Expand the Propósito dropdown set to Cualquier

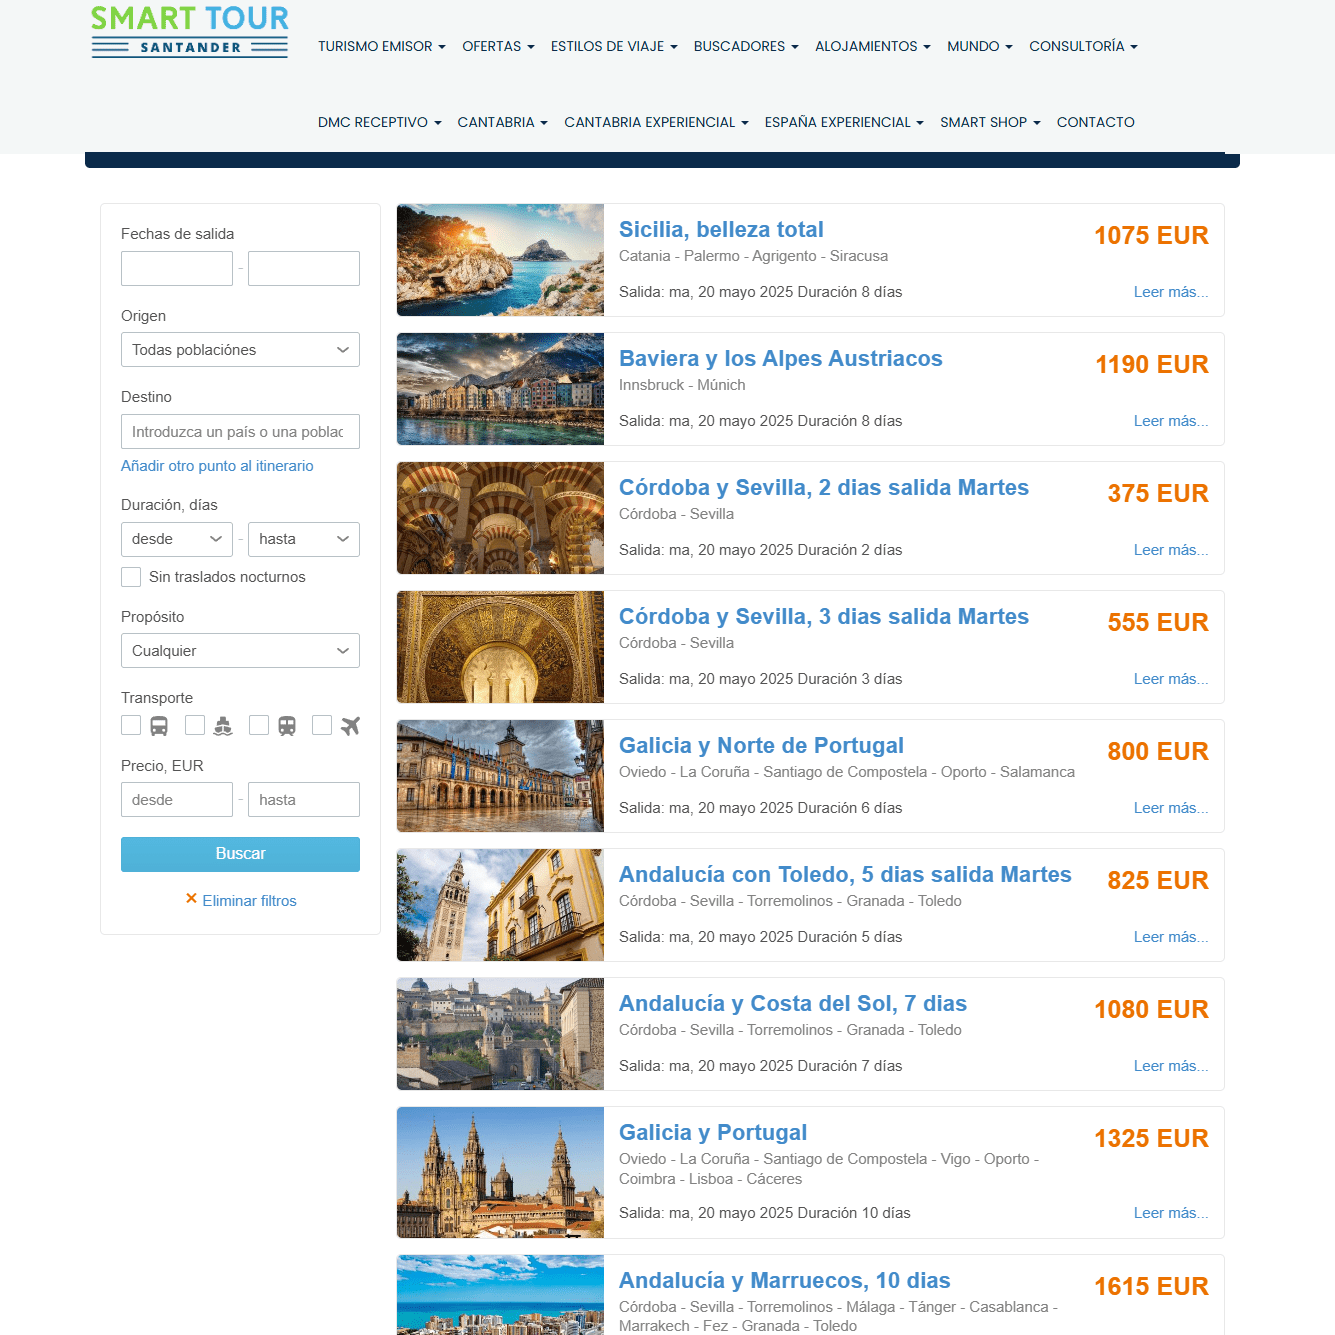[x=240, y=651]
